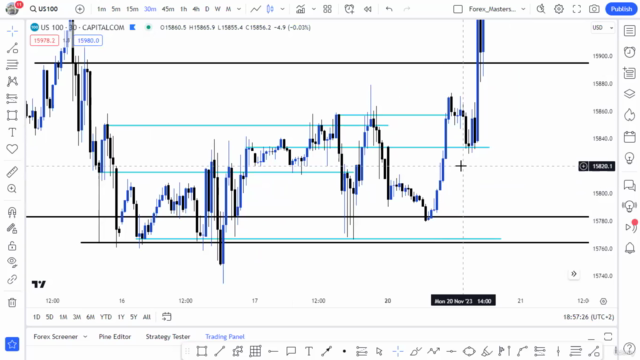Start bar Replay mode
This screenshot has height=360, width=640.
tap(367, 9)
